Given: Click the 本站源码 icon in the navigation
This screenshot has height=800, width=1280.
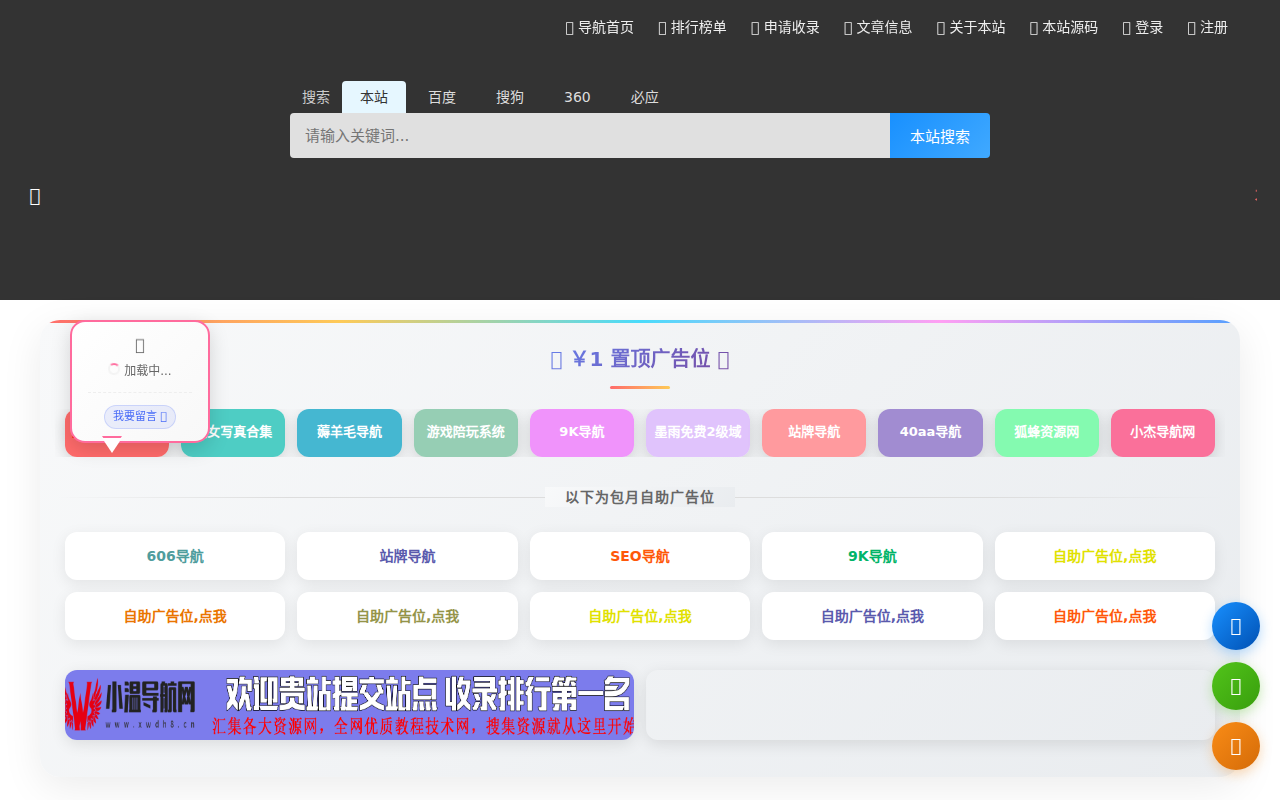Looking at the screenshot, I should [1031, 28].
